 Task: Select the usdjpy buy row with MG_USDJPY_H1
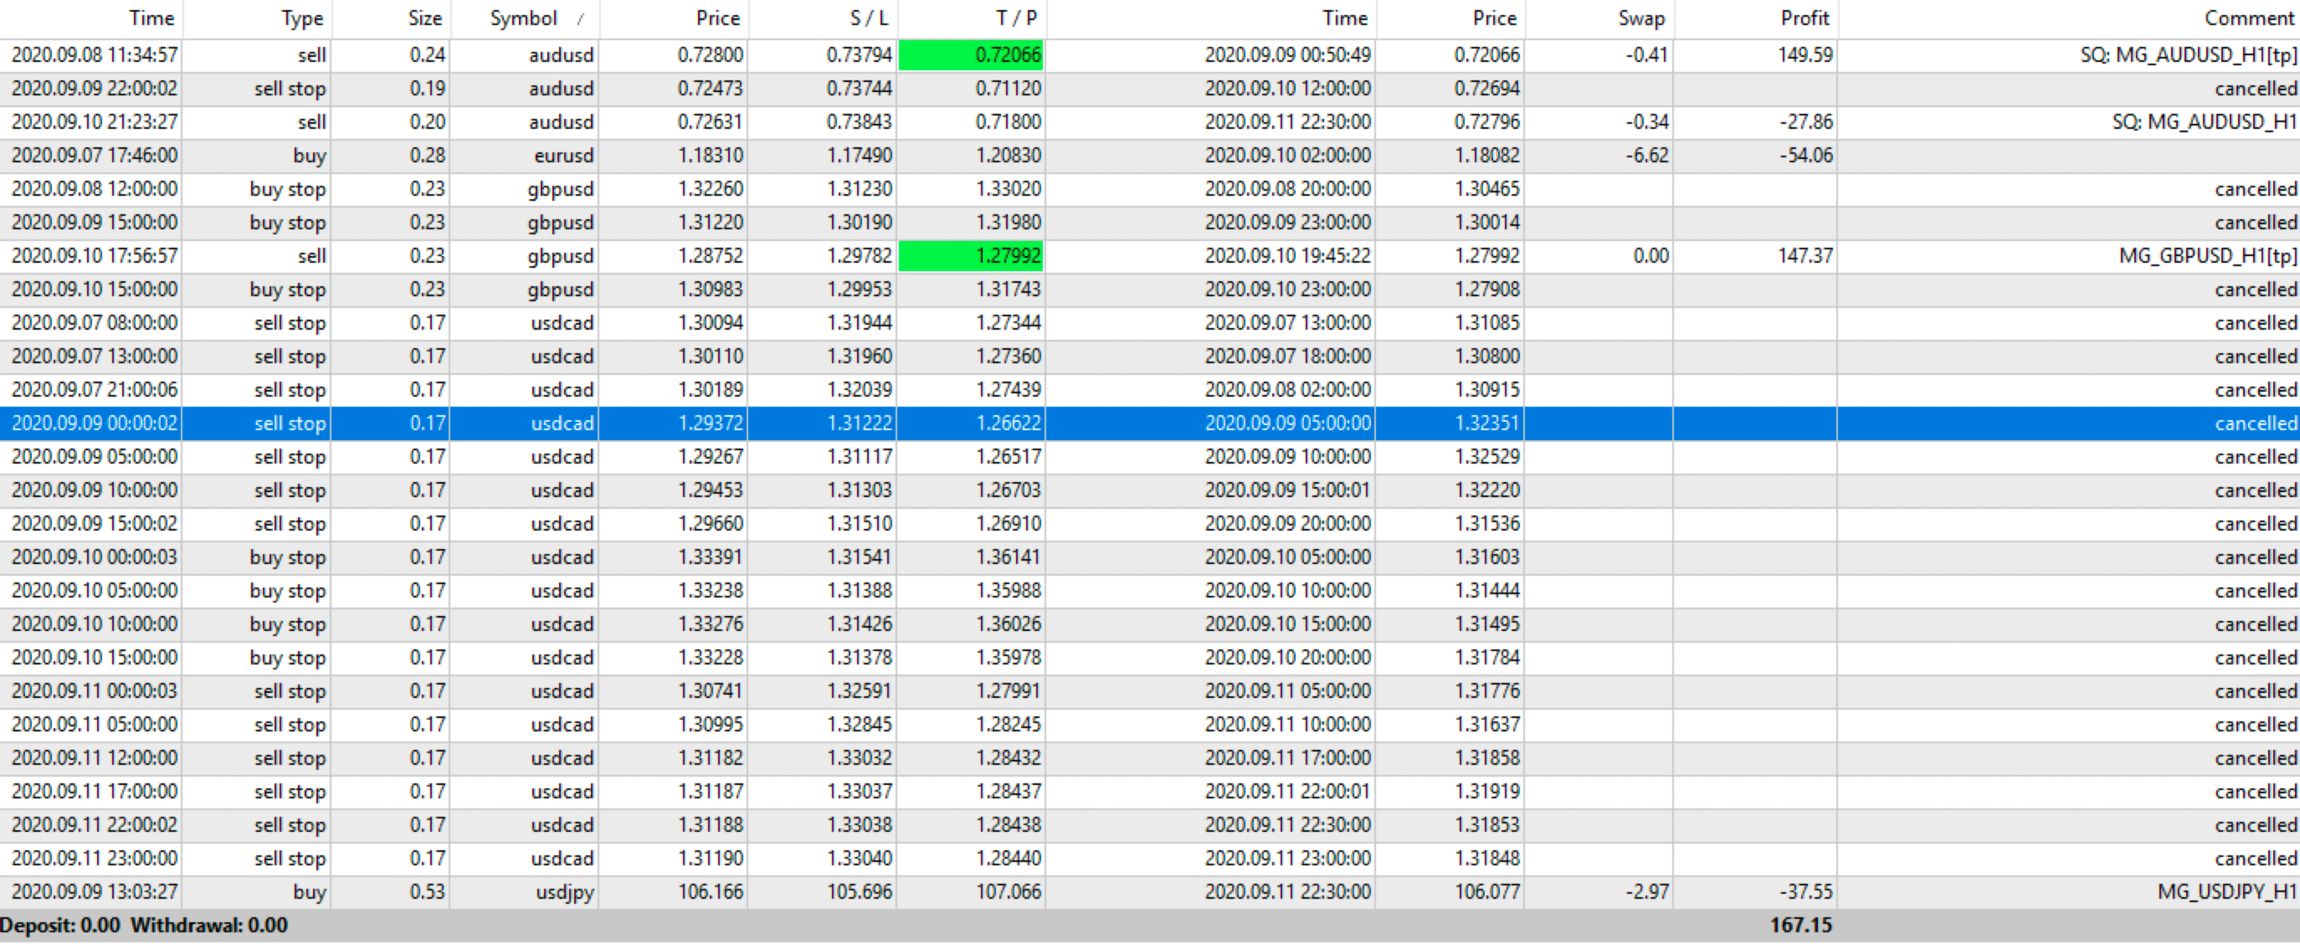(x=1150, y=892)
